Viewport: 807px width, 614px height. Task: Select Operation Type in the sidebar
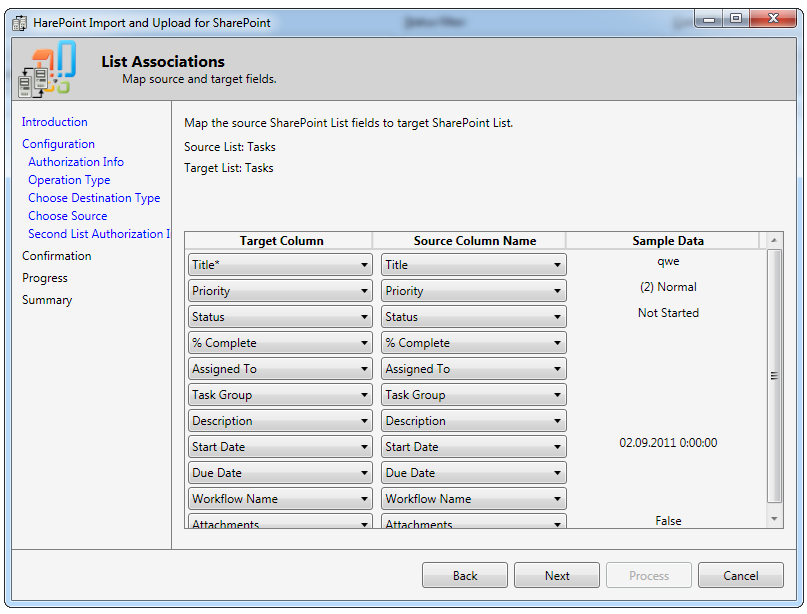pos(69,180)
